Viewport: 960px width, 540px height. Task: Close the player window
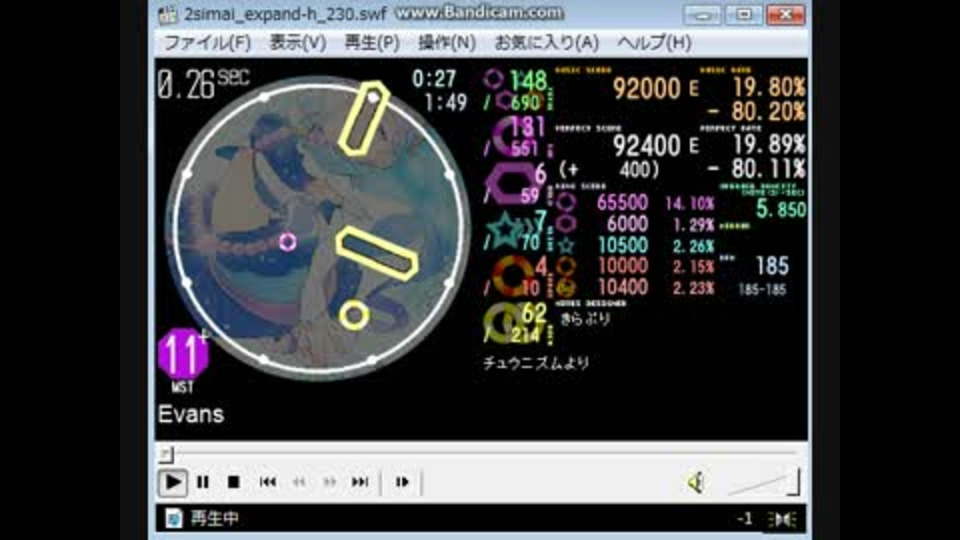coord(786,15)
